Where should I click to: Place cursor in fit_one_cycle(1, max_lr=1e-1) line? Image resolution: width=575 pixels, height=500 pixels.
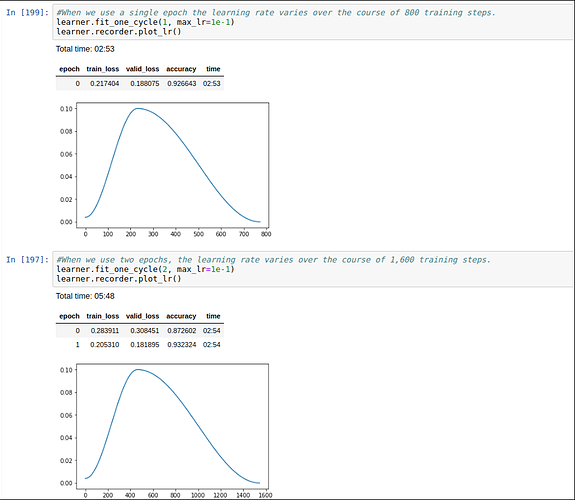(x=145, y=22)
